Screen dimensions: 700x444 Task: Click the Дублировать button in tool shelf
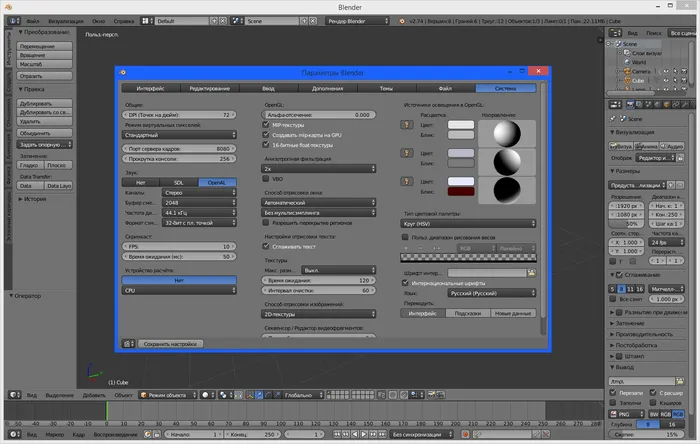(x=44, y=104)
